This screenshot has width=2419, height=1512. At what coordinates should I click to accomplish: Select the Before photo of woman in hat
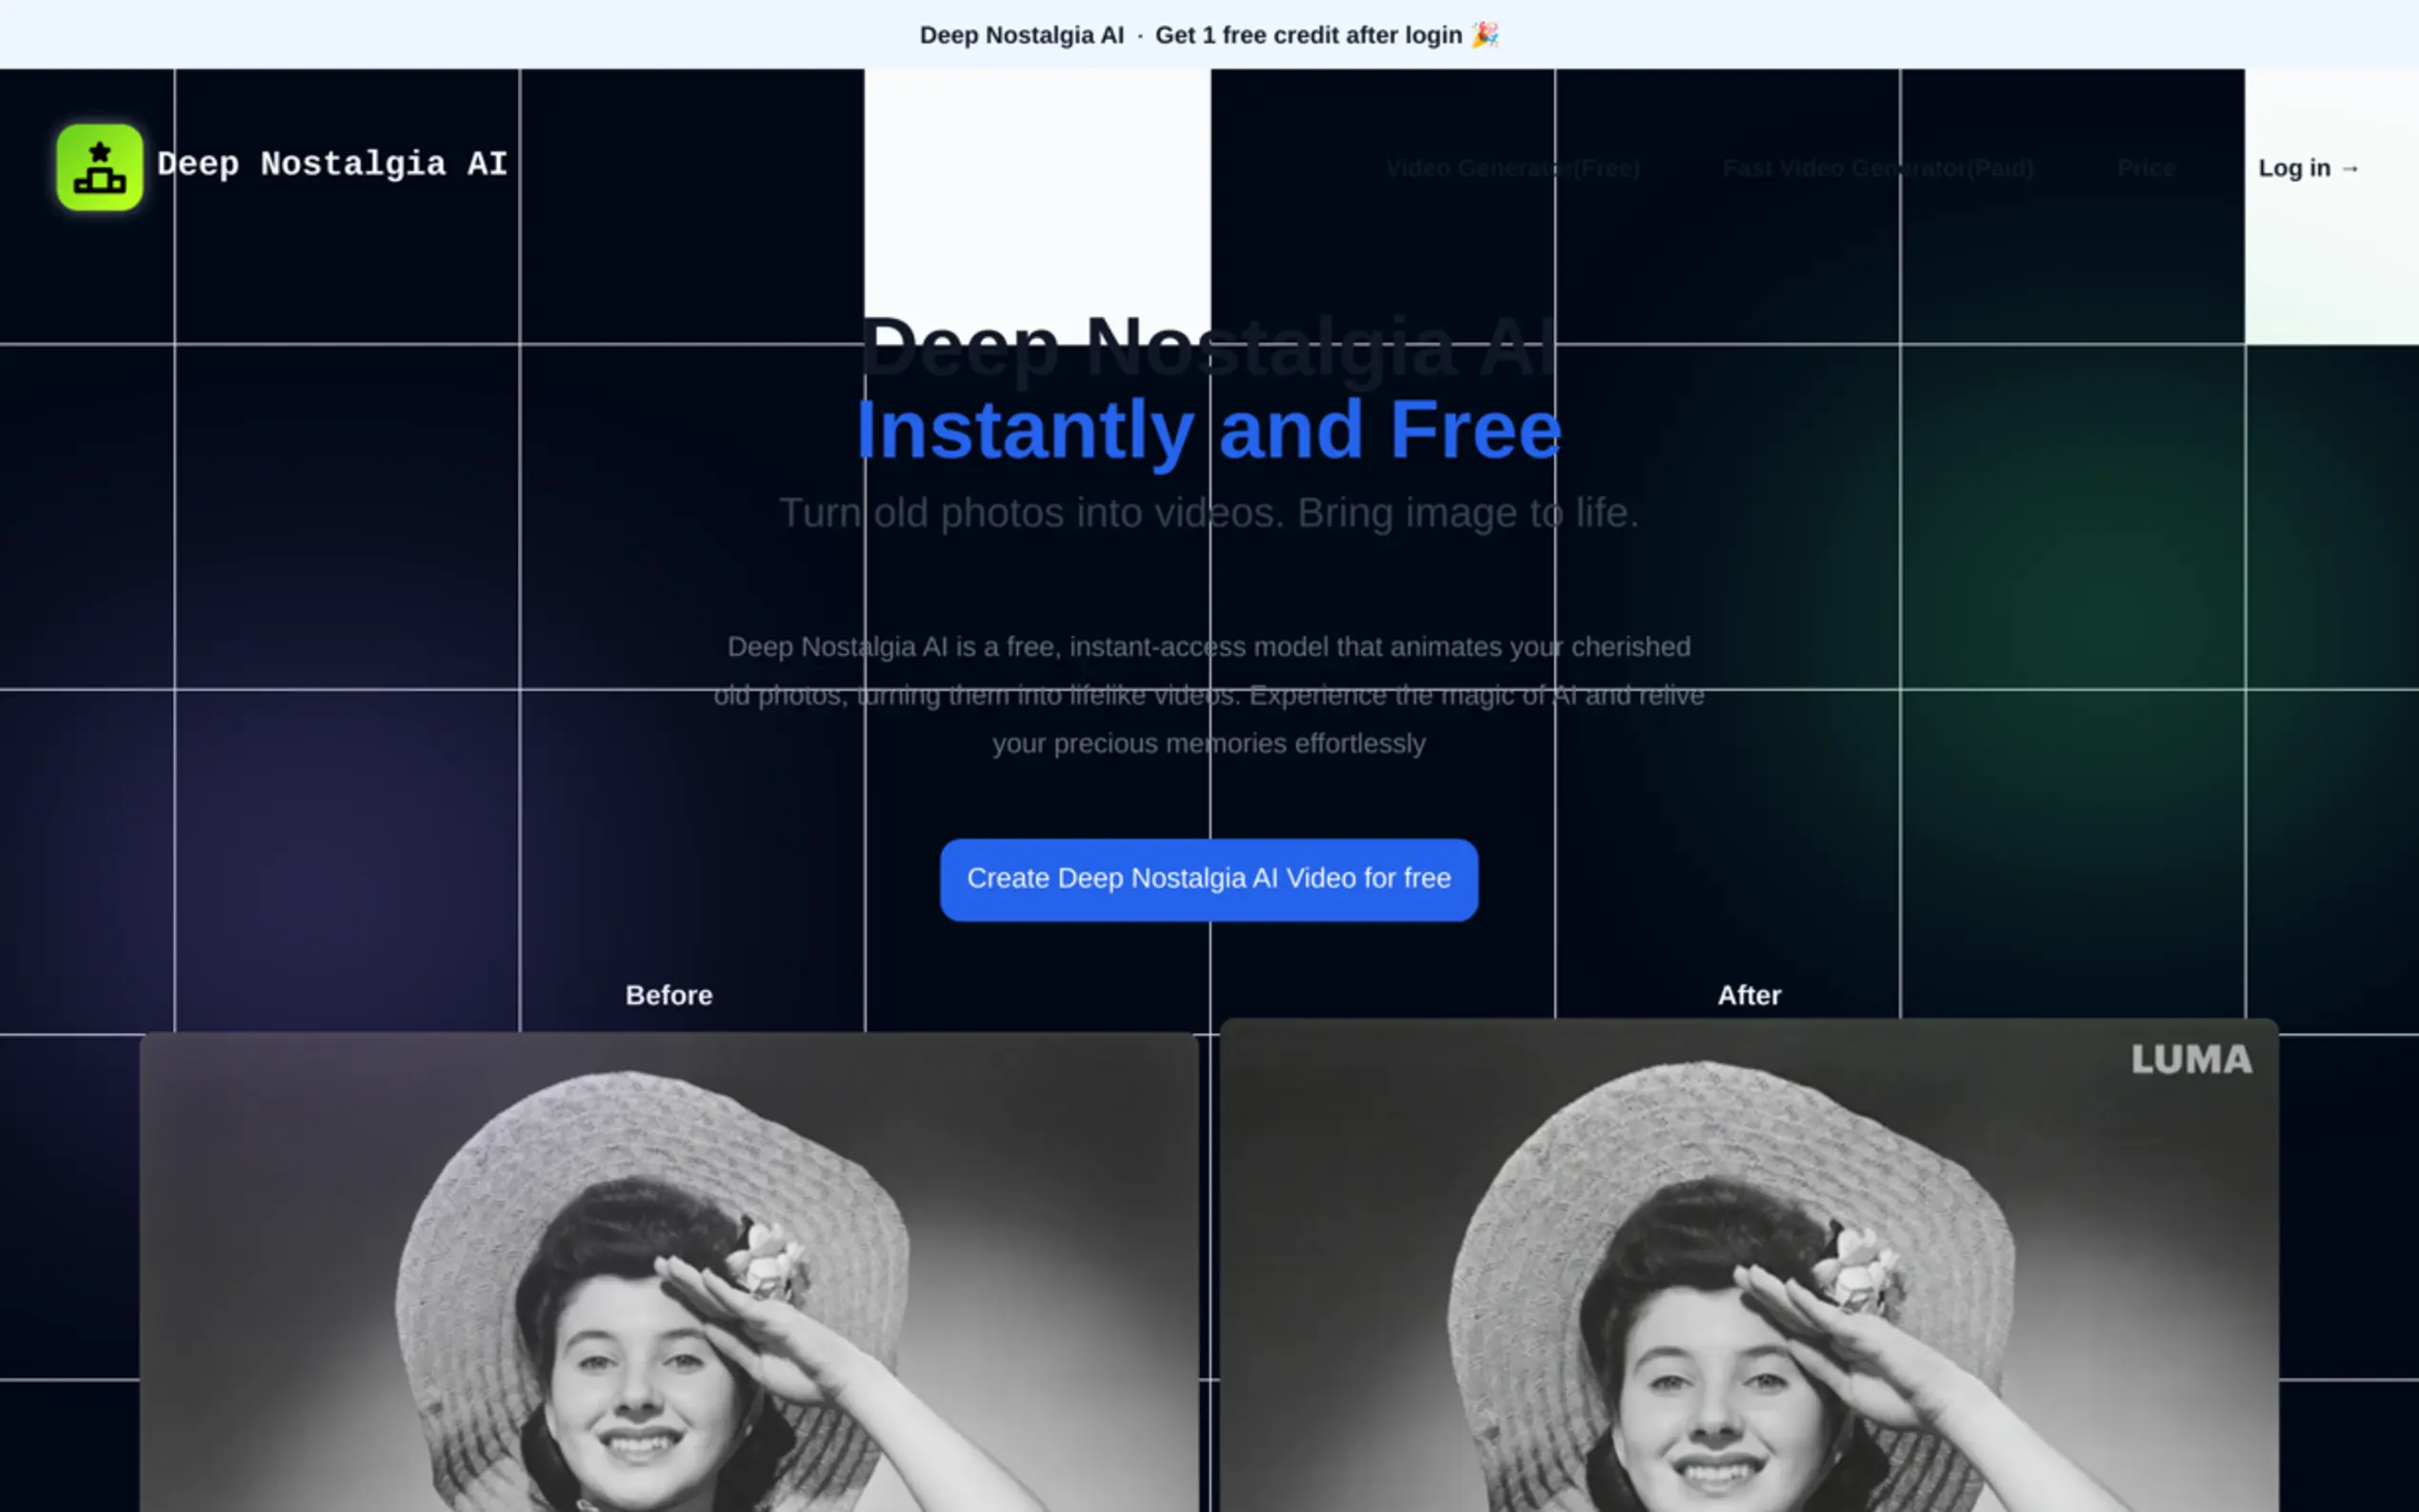pyautogui.click(x=668, y=1272)
